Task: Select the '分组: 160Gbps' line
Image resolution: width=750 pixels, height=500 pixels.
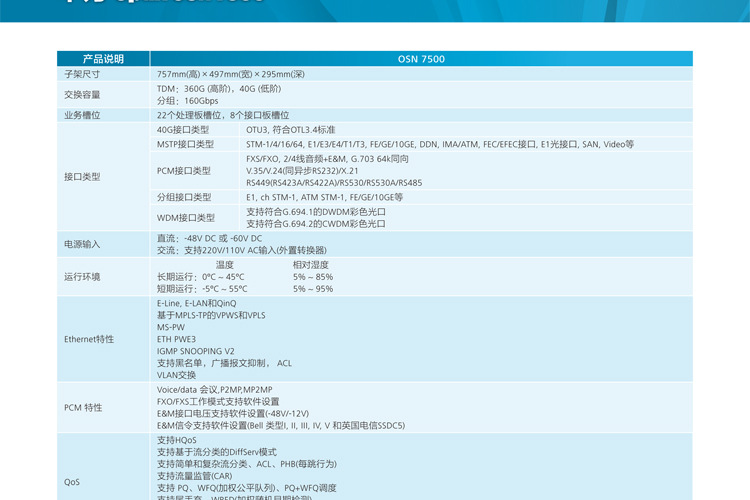Action: [x=188, y=101]
